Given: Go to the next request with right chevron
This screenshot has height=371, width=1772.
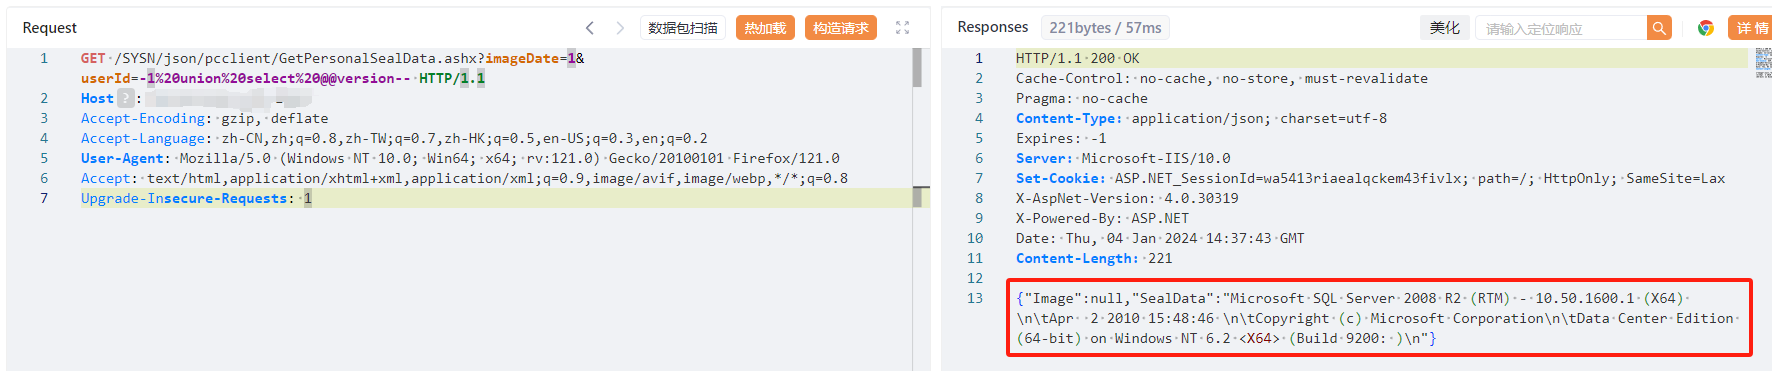Looking at the screenshot, I should [x=620, y=28].
